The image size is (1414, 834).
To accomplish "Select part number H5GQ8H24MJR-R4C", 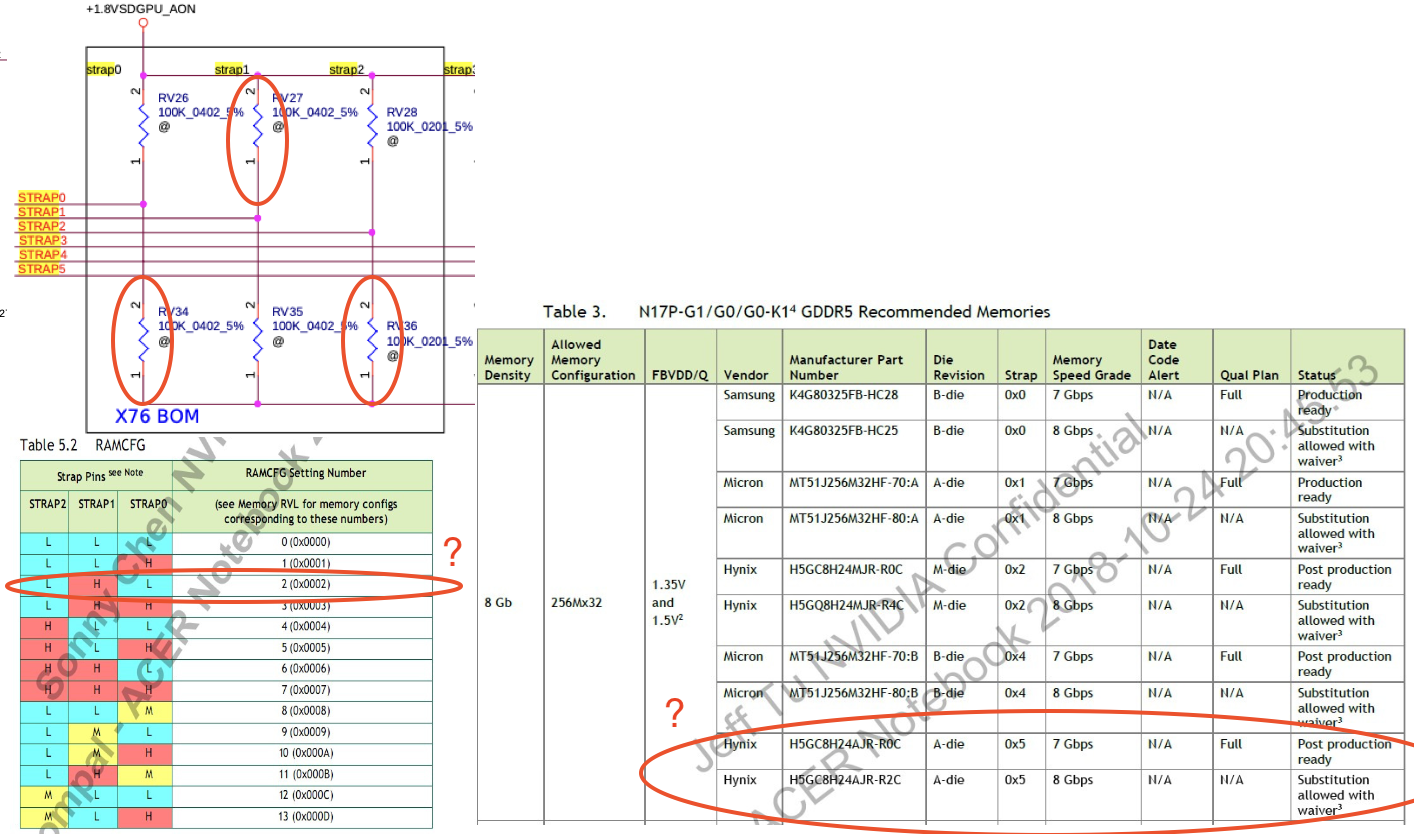I will coord(845,606).
